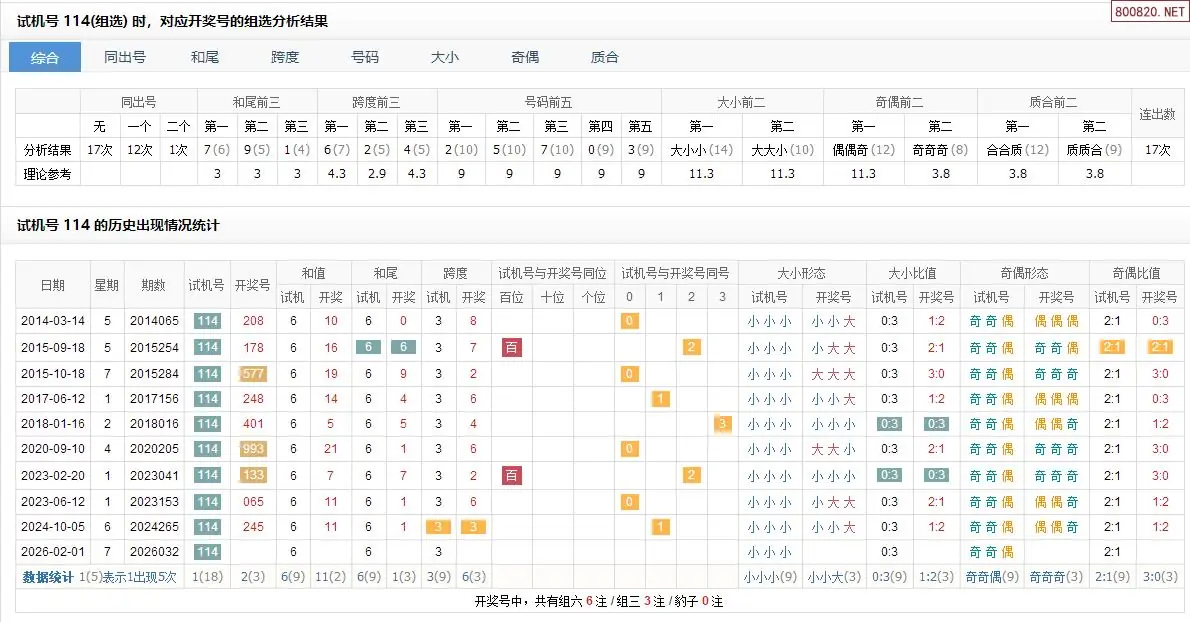Click the 800820.NET site label
This screenshot has width=1190, height=622.
point(1148,13)
